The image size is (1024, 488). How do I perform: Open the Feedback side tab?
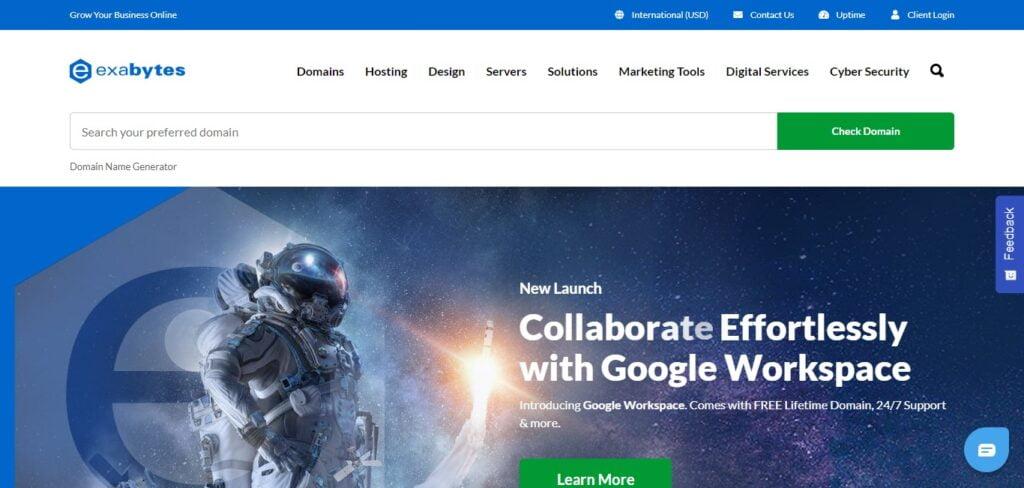[x=1010, y=244]
